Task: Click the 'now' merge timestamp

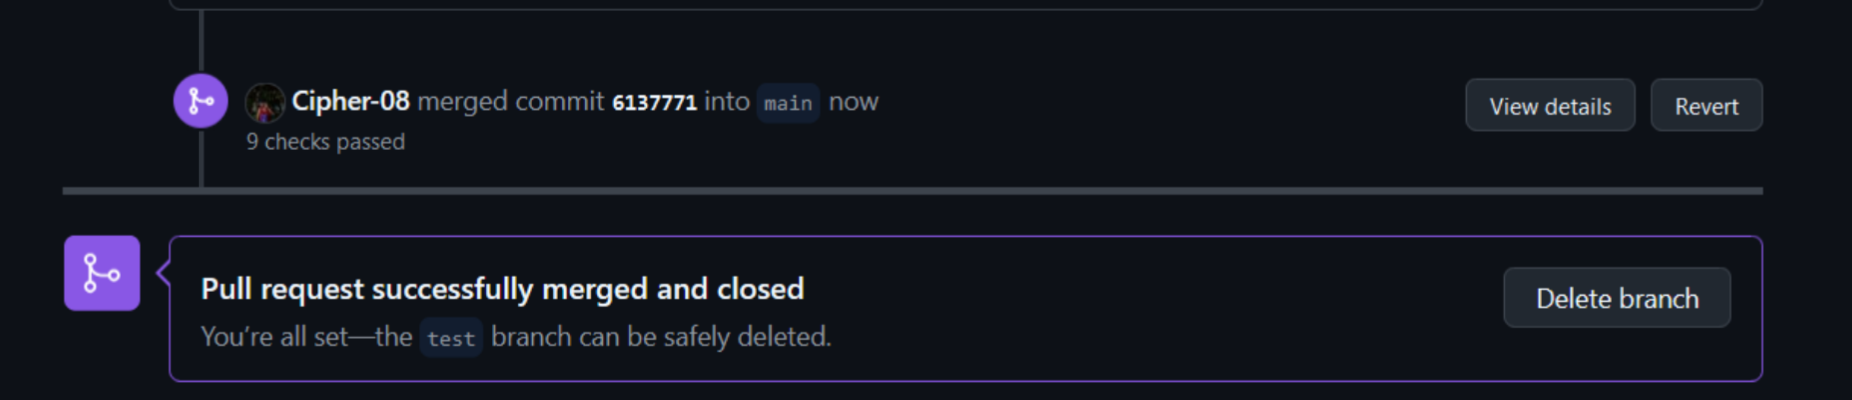Action: [853, 102]
